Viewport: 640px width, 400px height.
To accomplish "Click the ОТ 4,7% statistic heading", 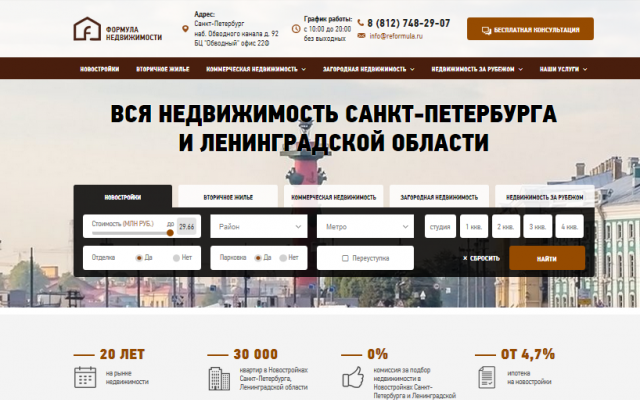I will pos(528,354).
